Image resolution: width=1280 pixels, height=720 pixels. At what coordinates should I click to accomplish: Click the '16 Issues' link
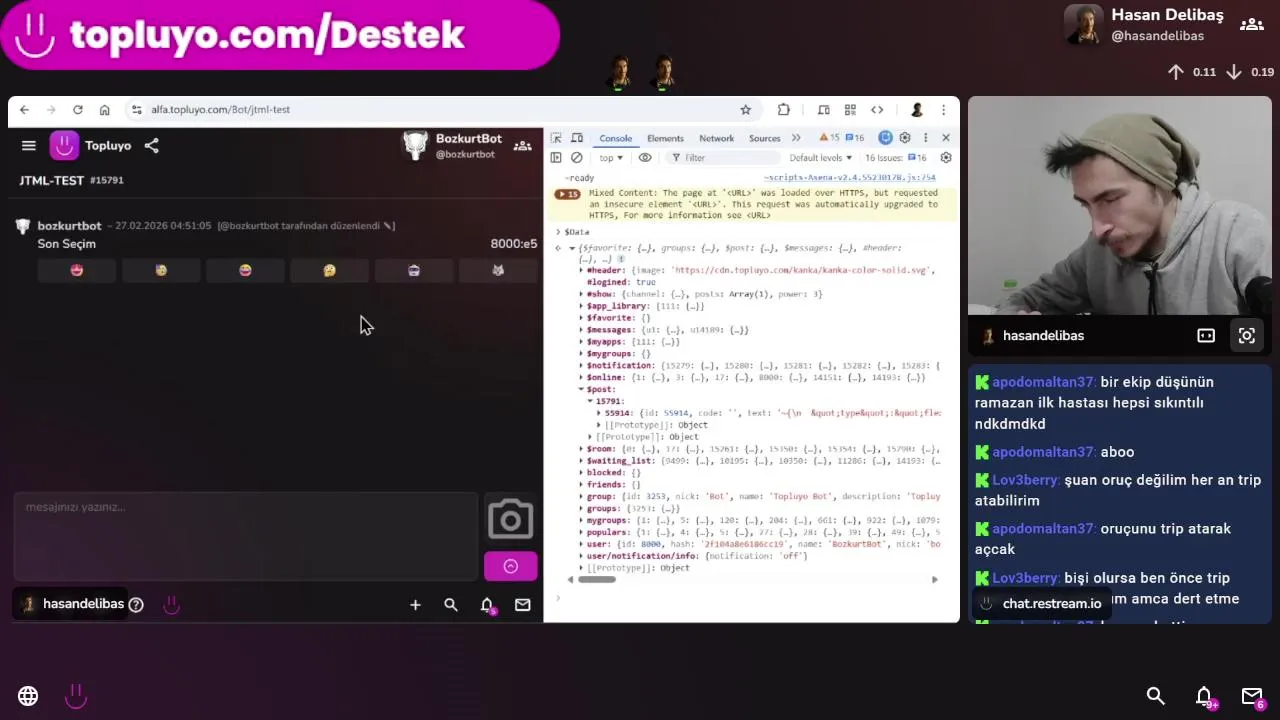click(x=896, y=158)
